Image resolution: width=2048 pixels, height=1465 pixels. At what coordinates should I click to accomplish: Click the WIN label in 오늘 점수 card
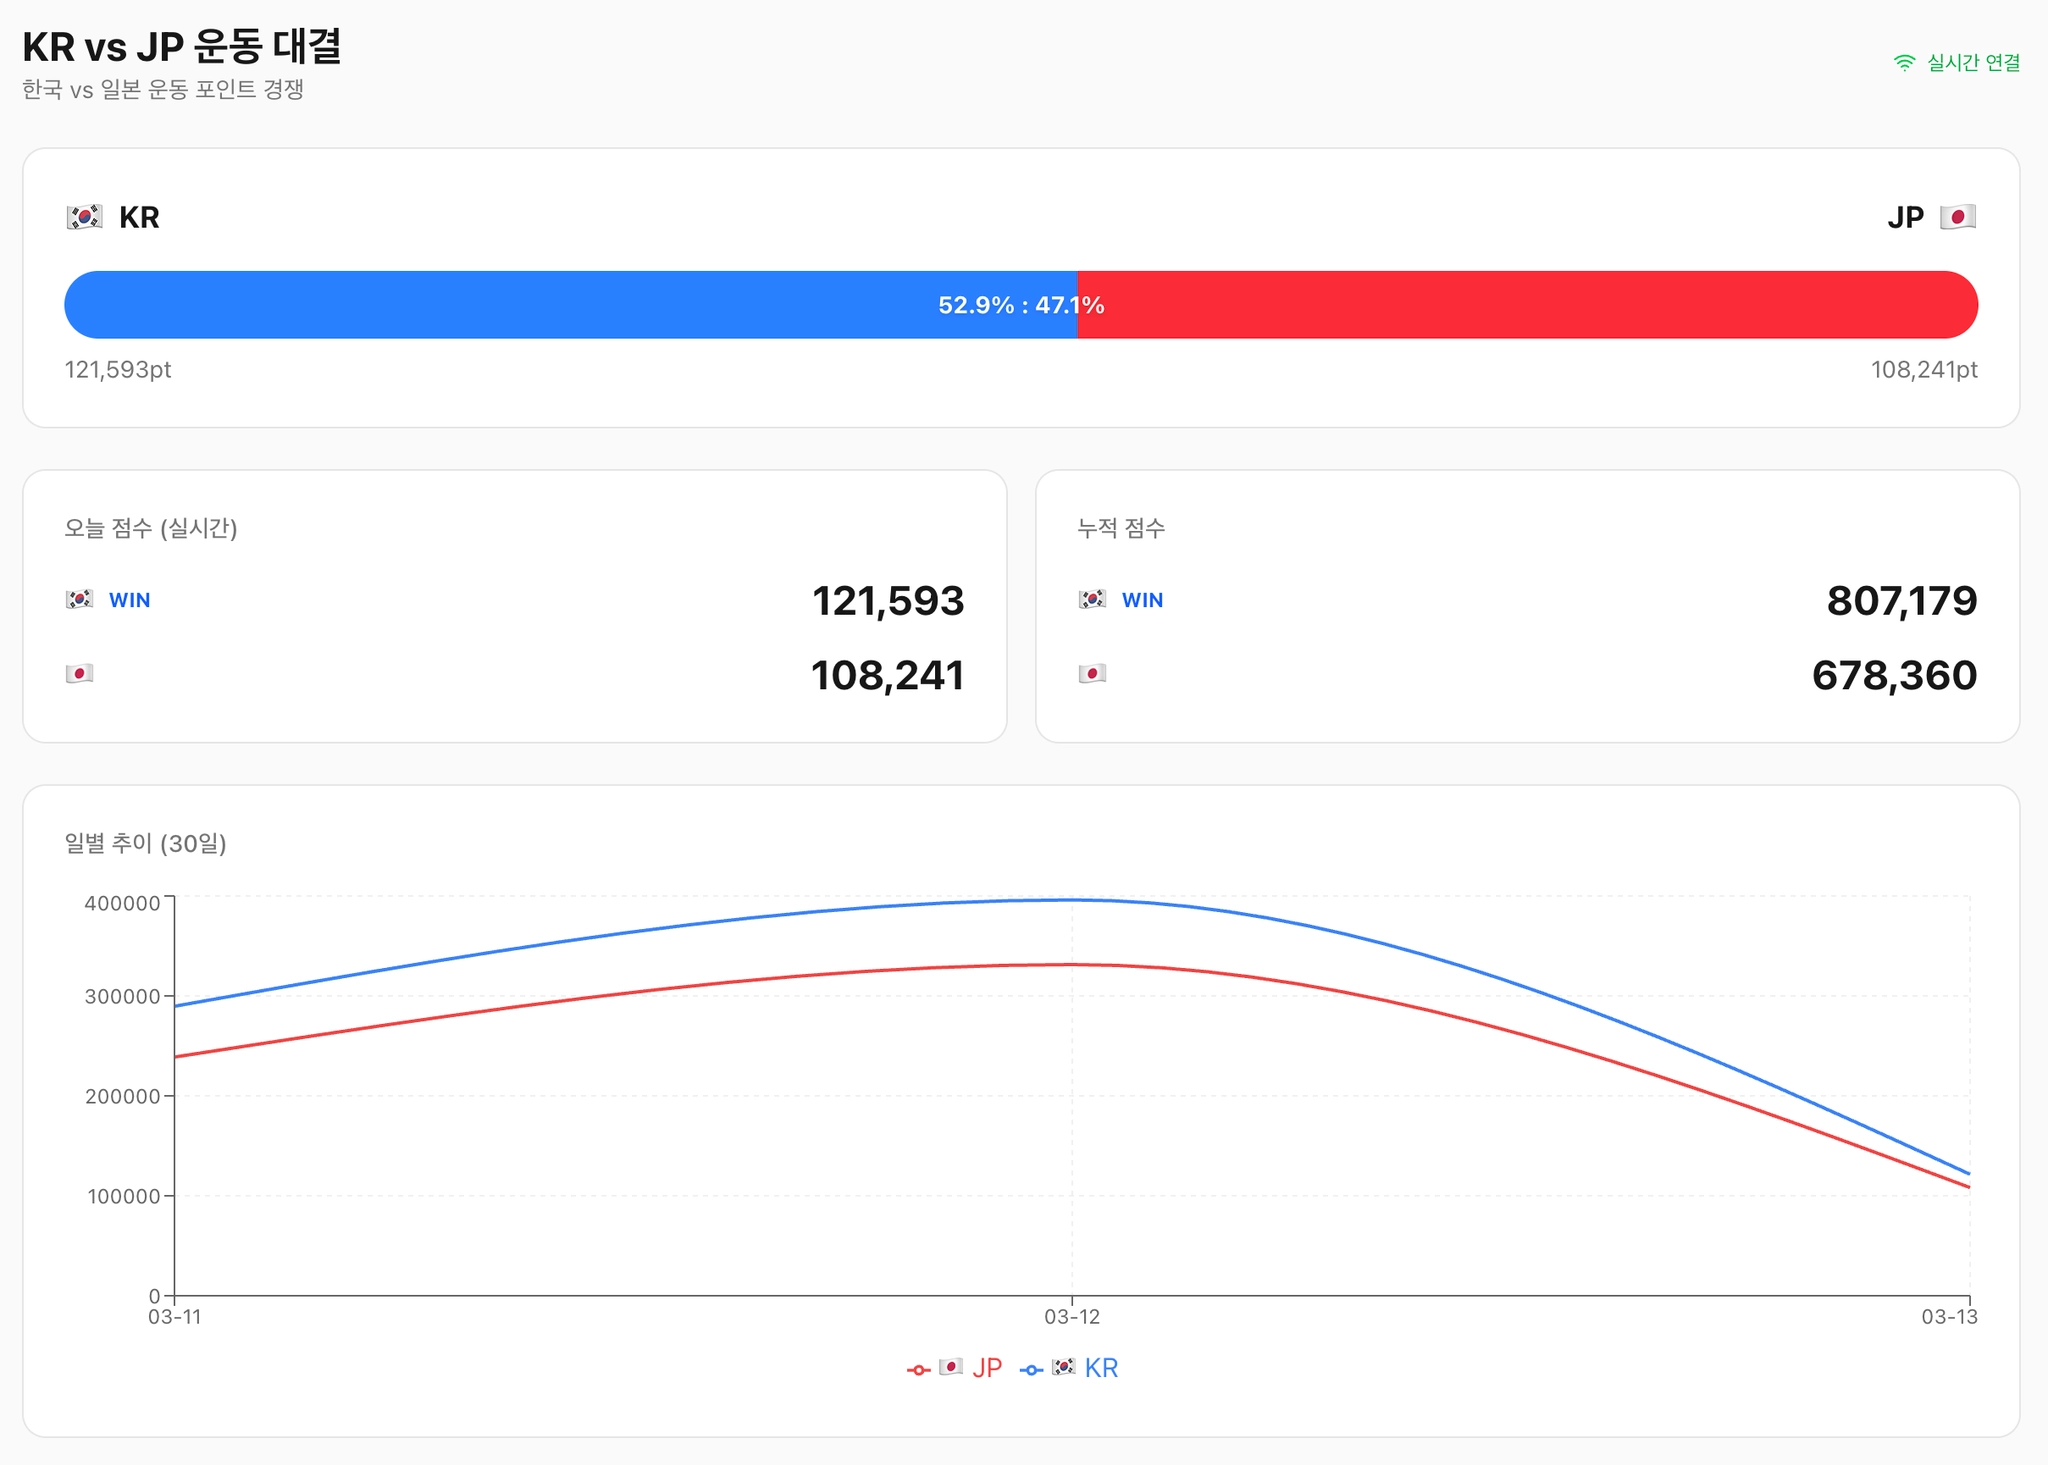(130, 600)
